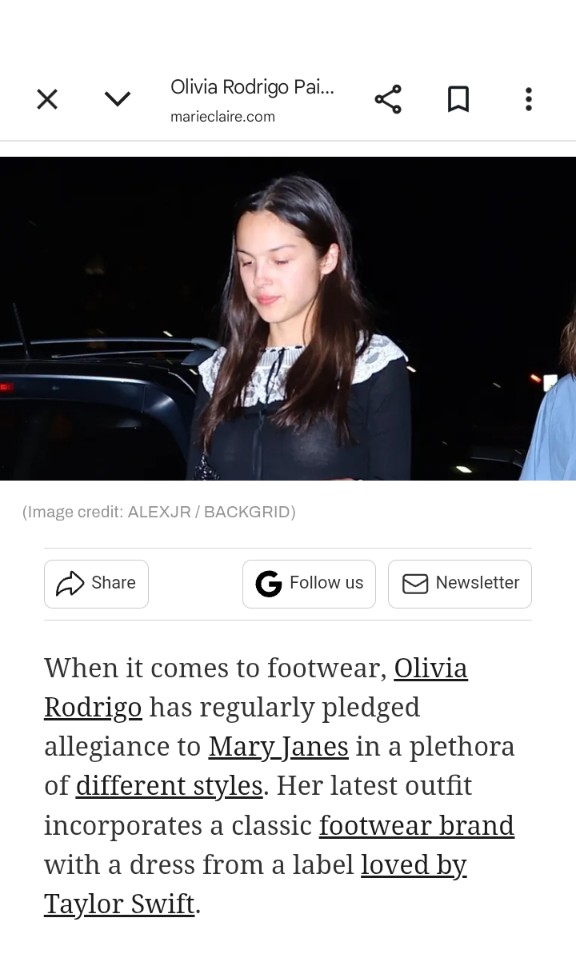Expand the page info chevron
The width and height of the screenshot is (576, 976).
tap(117, 98)
